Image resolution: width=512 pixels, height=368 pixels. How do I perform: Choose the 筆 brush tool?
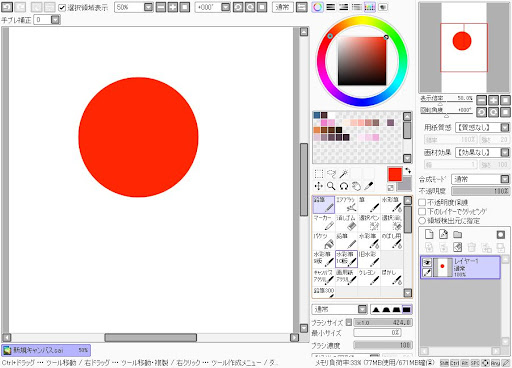369,204
